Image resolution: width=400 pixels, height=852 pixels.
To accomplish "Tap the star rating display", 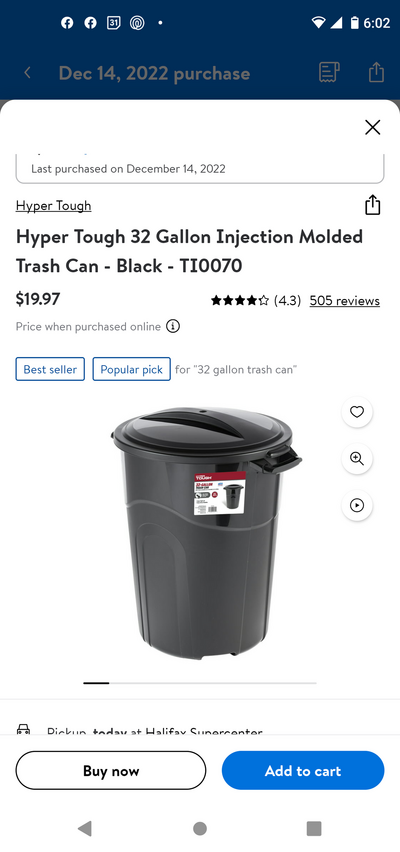I will (240, 300).
